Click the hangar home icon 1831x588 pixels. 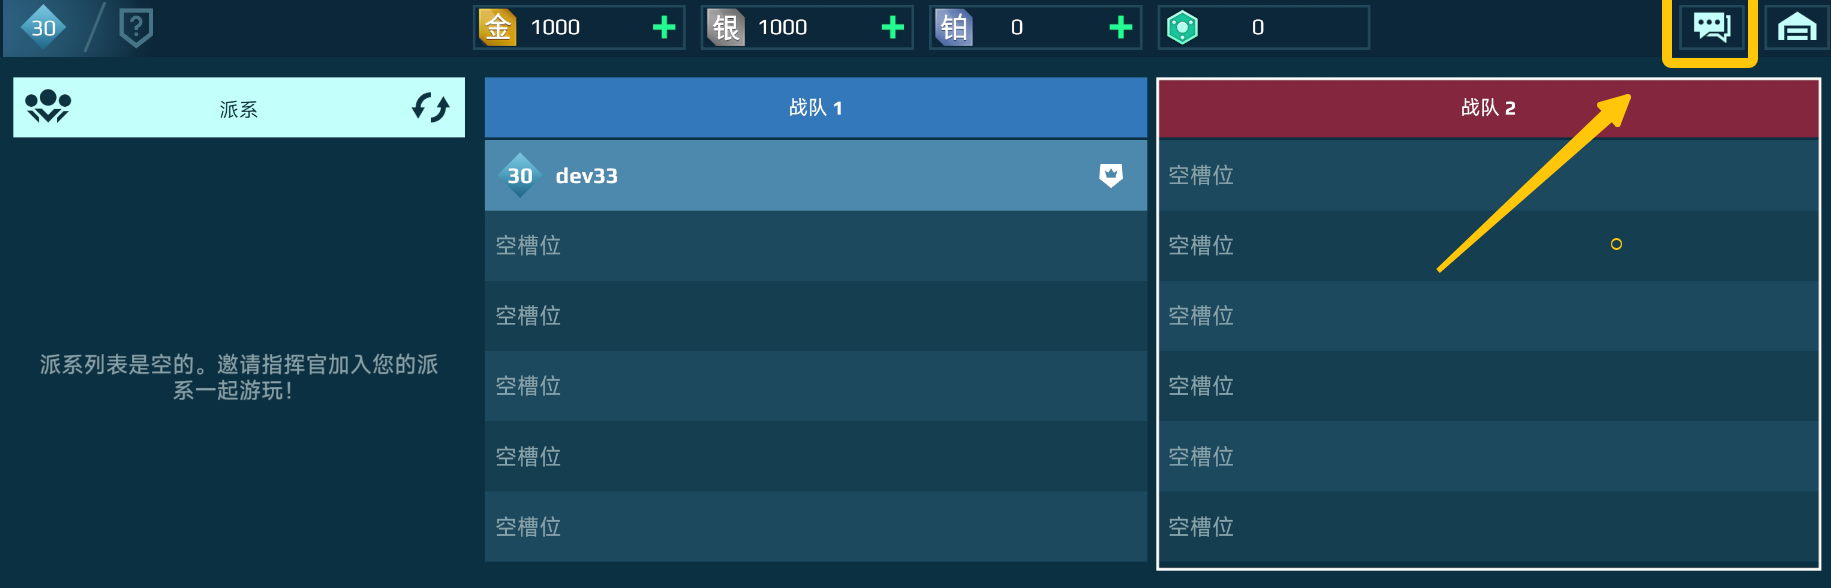(x=1796, y=27)
